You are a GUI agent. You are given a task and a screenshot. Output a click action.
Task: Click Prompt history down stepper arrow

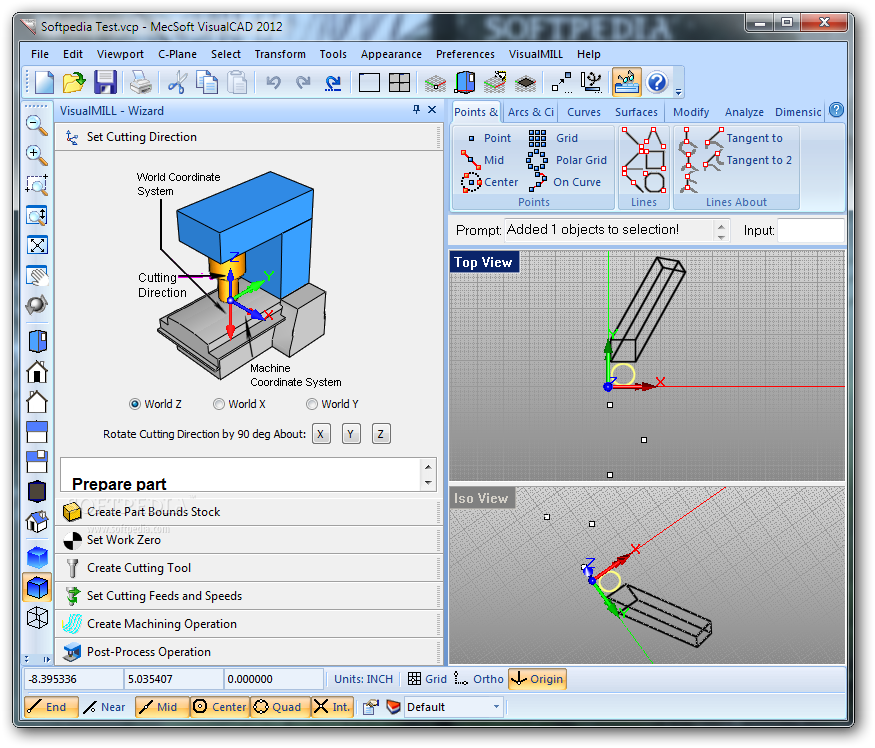point(721,237)
